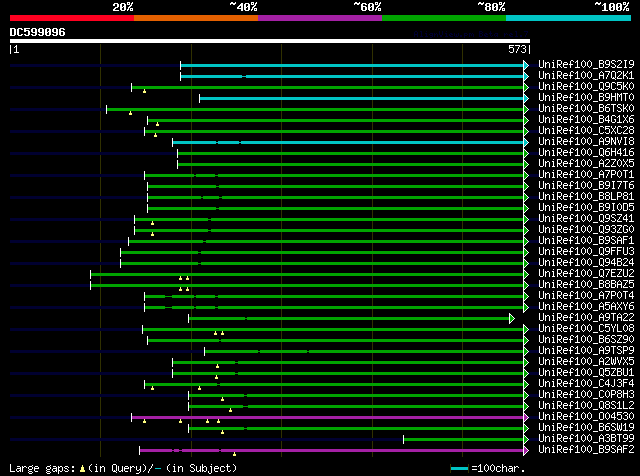Open hit UniRef100_Q9C5K0
This screenshot has width=640, height=476.
point(586,86)
